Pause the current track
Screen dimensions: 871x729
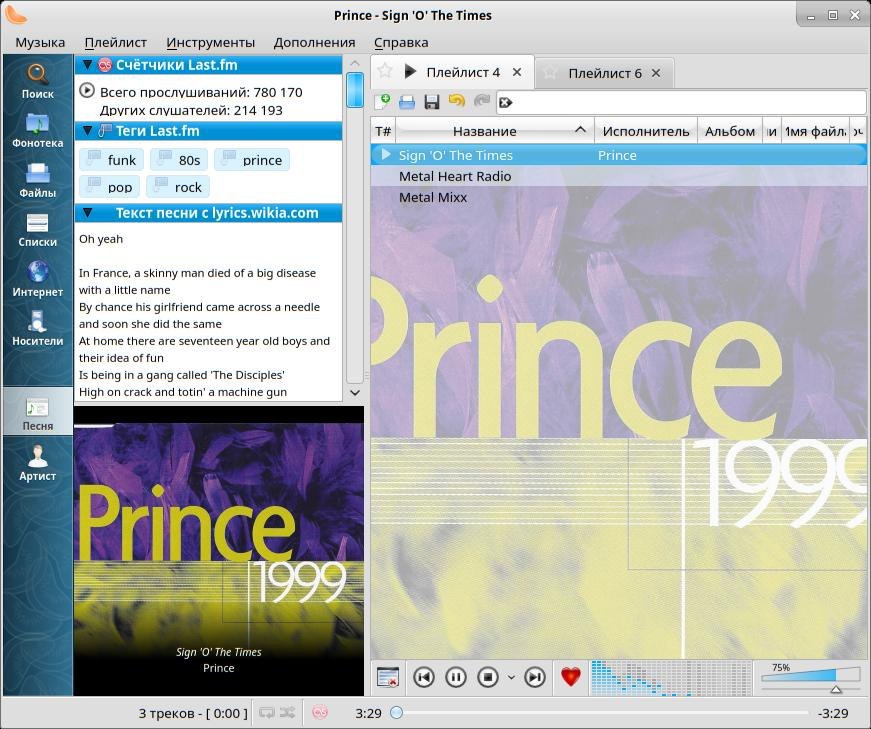(455, 677)
